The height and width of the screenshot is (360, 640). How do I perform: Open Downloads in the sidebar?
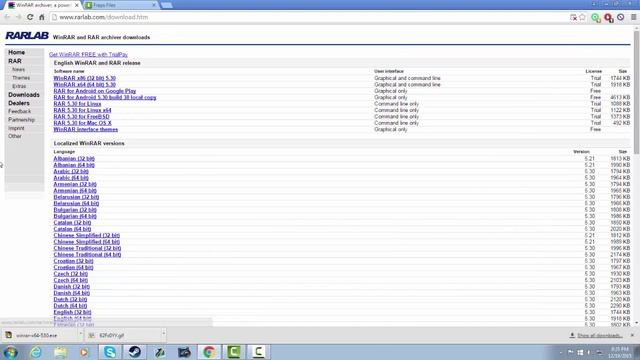point(24,95)
